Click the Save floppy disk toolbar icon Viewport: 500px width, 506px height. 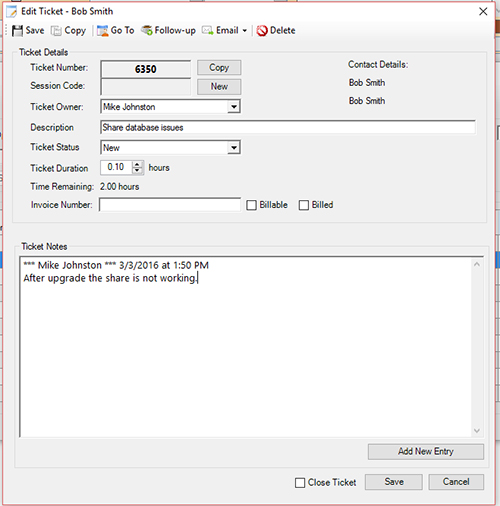(x=17, y=31)
